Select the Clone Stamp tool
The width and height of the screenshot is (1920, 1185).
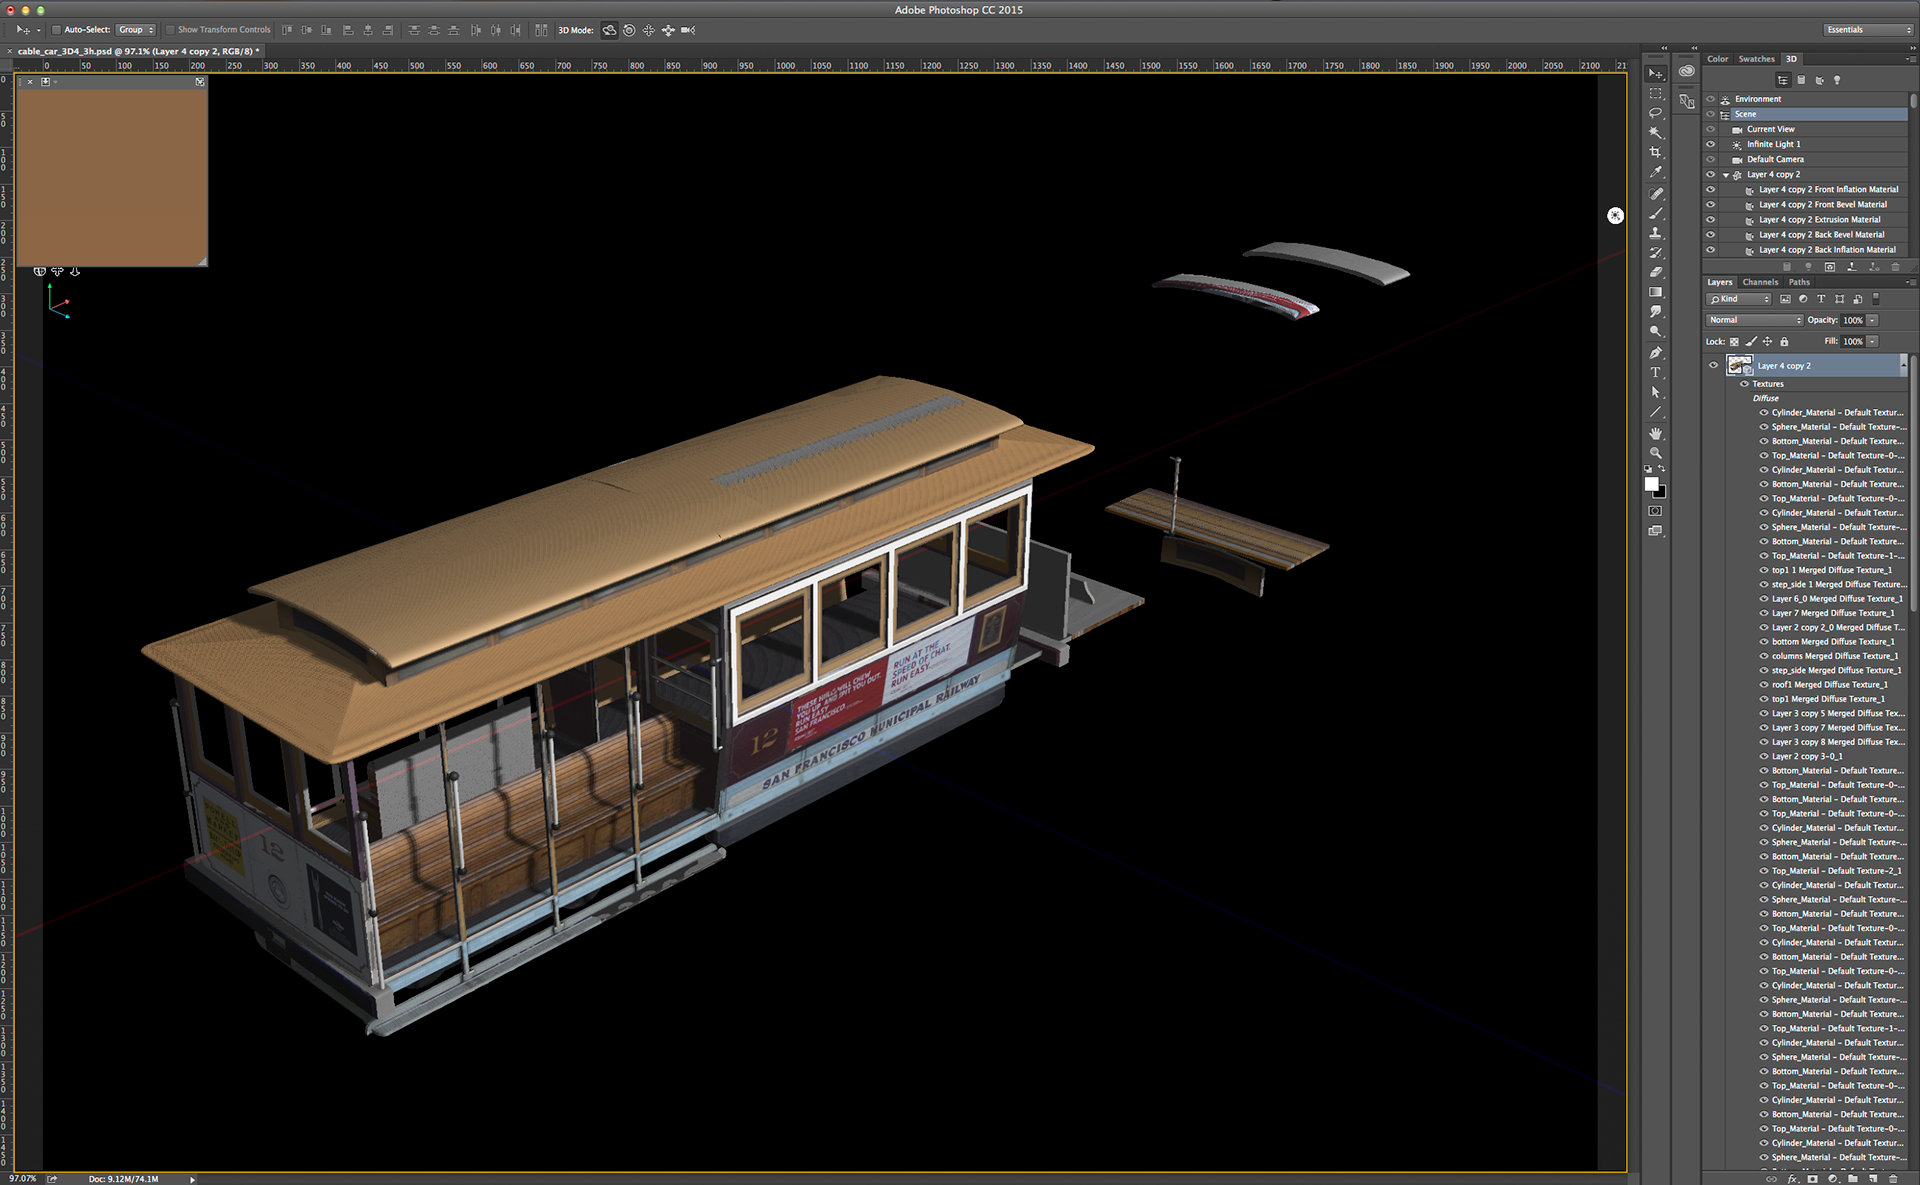coord(1656,232)
